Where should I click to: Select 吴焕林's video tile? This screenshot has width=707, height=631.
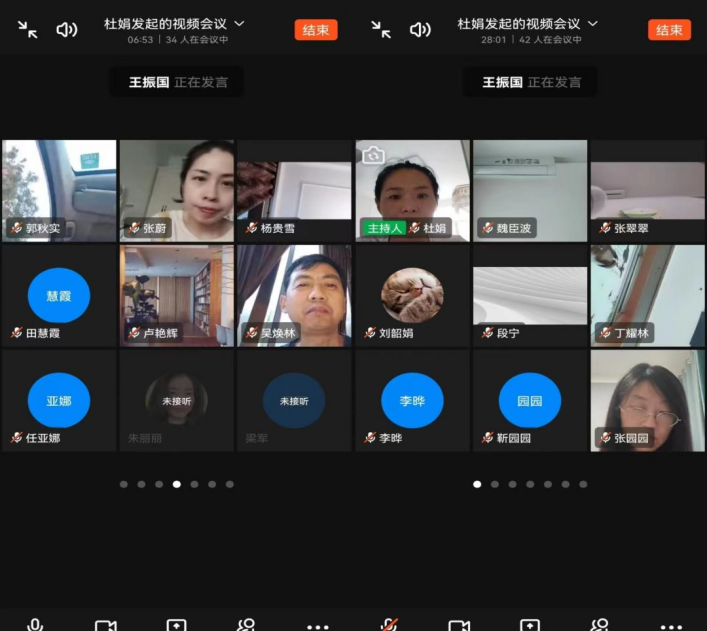click(x=294, y=296)
